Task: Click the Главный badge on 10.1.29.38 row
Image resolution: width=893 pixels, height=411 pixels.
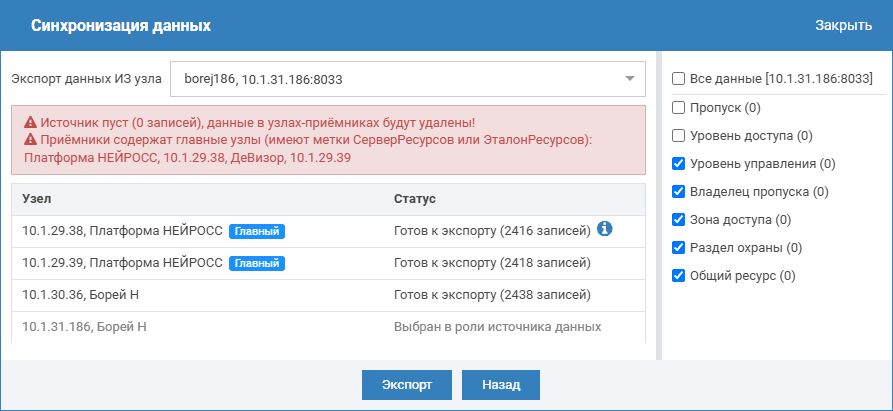Action: pyautogui.click(x=257, y=232)
